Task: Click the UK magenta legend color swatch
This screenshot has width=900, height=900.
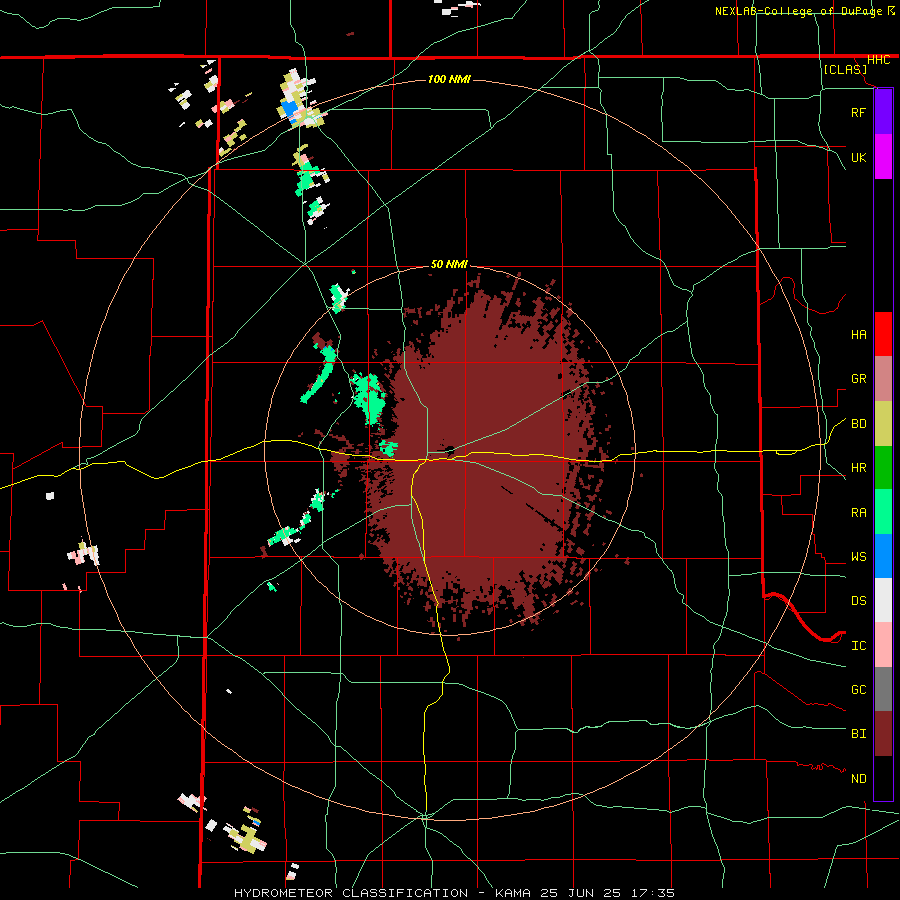Action: pos(883,156)
